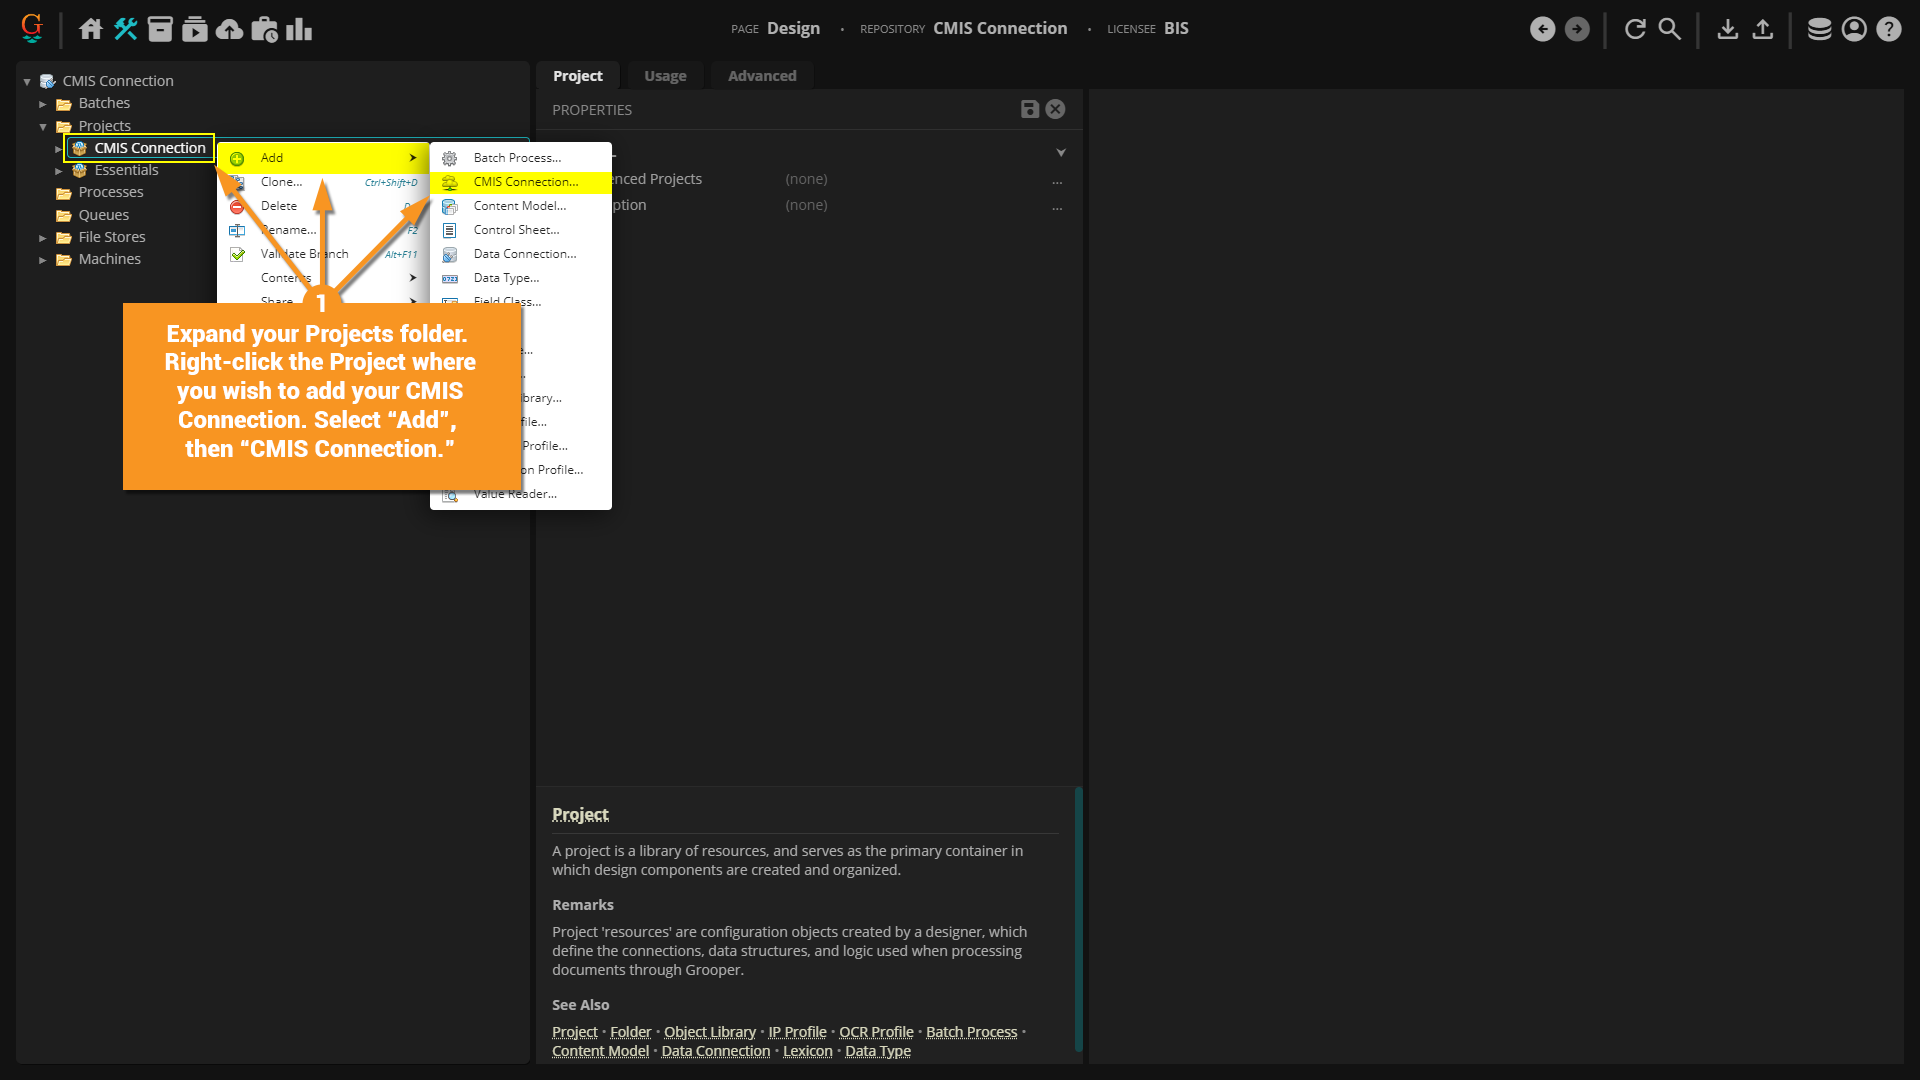Click the database repository icon
Screen dimensions: 1920x1080
click(1819, 29)
